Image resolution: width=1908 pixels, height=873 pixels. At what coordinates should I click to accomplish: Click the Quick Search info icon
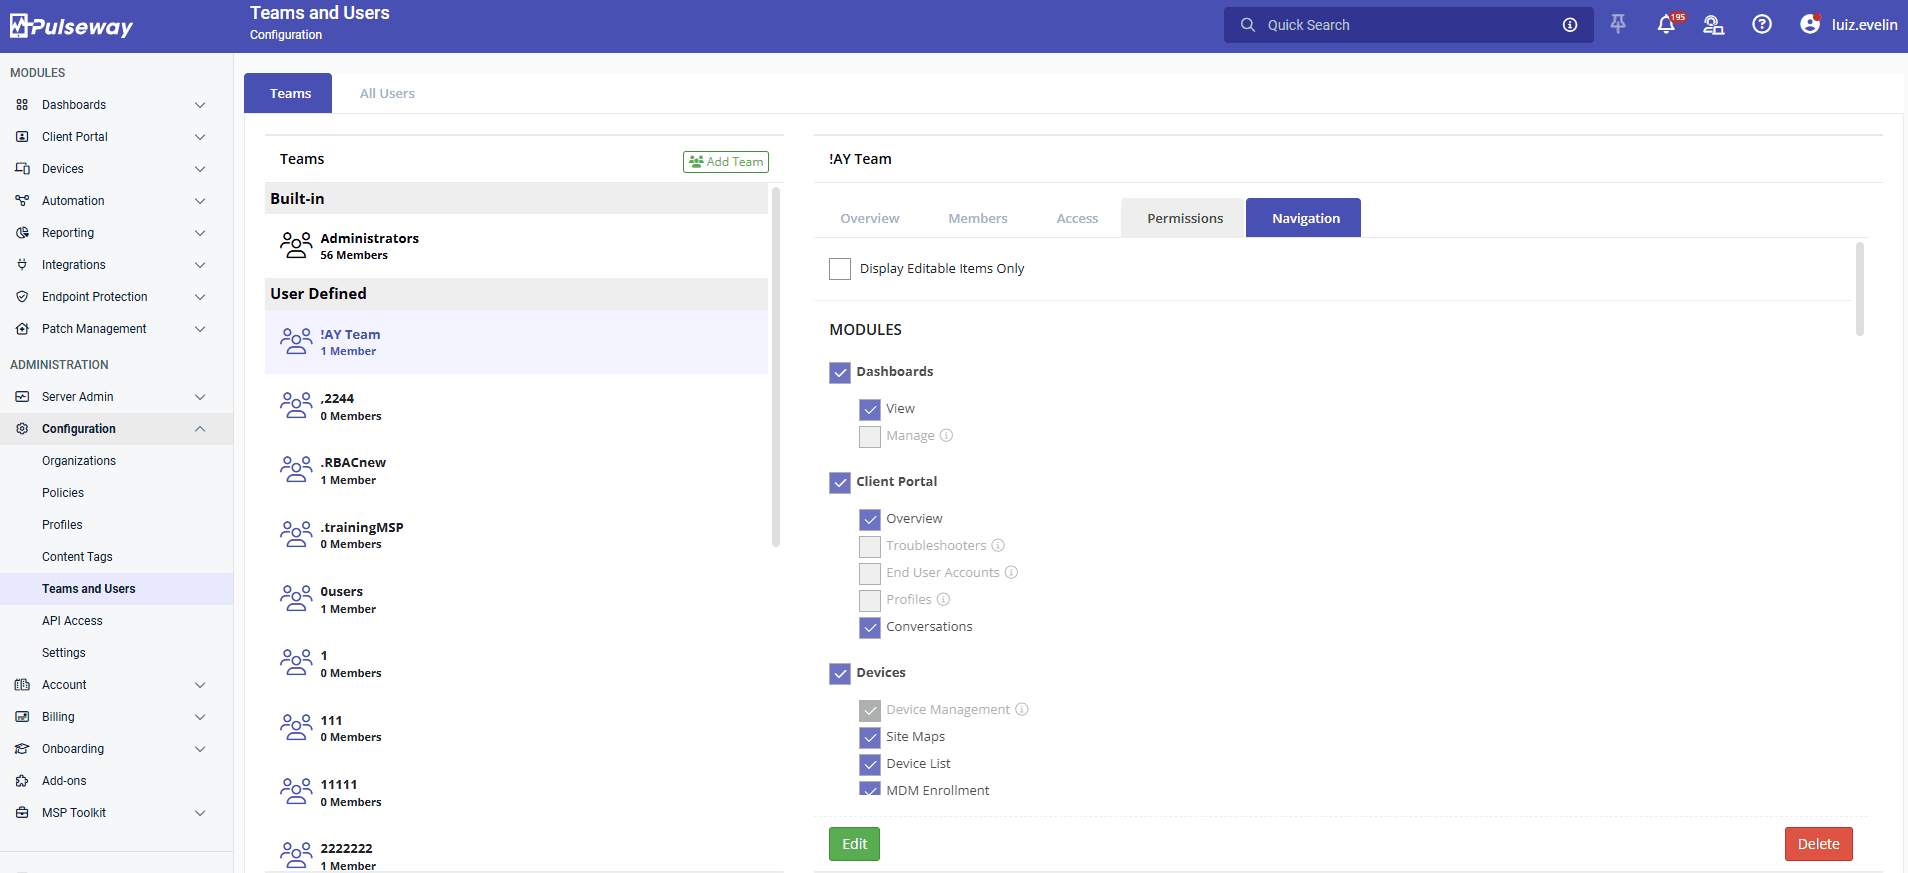point(1570,25)
